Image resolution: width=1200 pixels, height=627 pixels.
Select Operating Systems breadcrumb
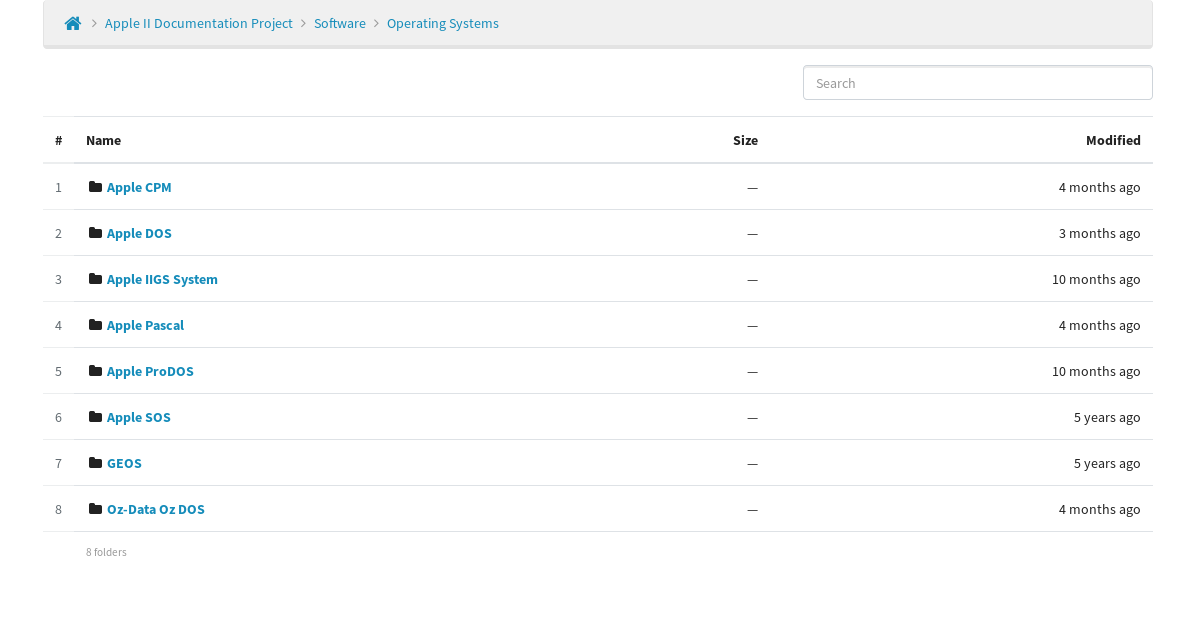pyautogui.click(x=443, y=23)
